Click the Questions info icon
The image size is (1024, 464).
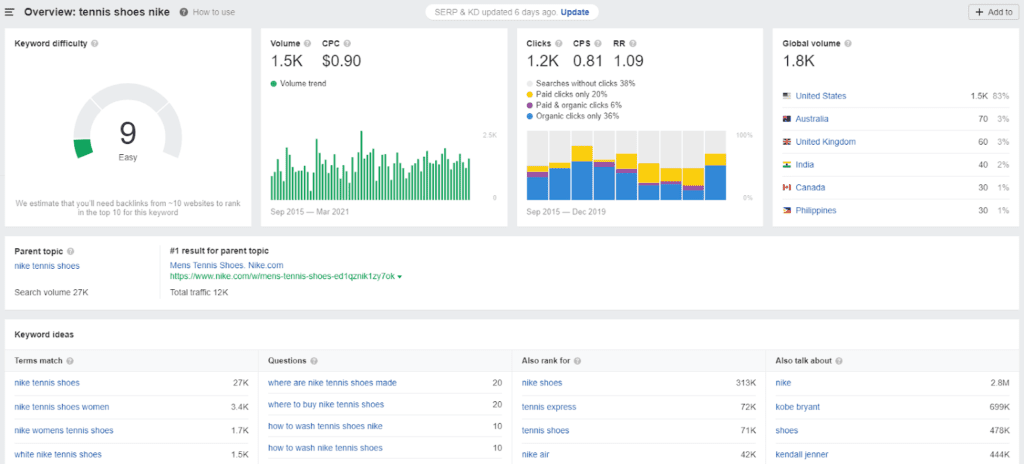314,361
